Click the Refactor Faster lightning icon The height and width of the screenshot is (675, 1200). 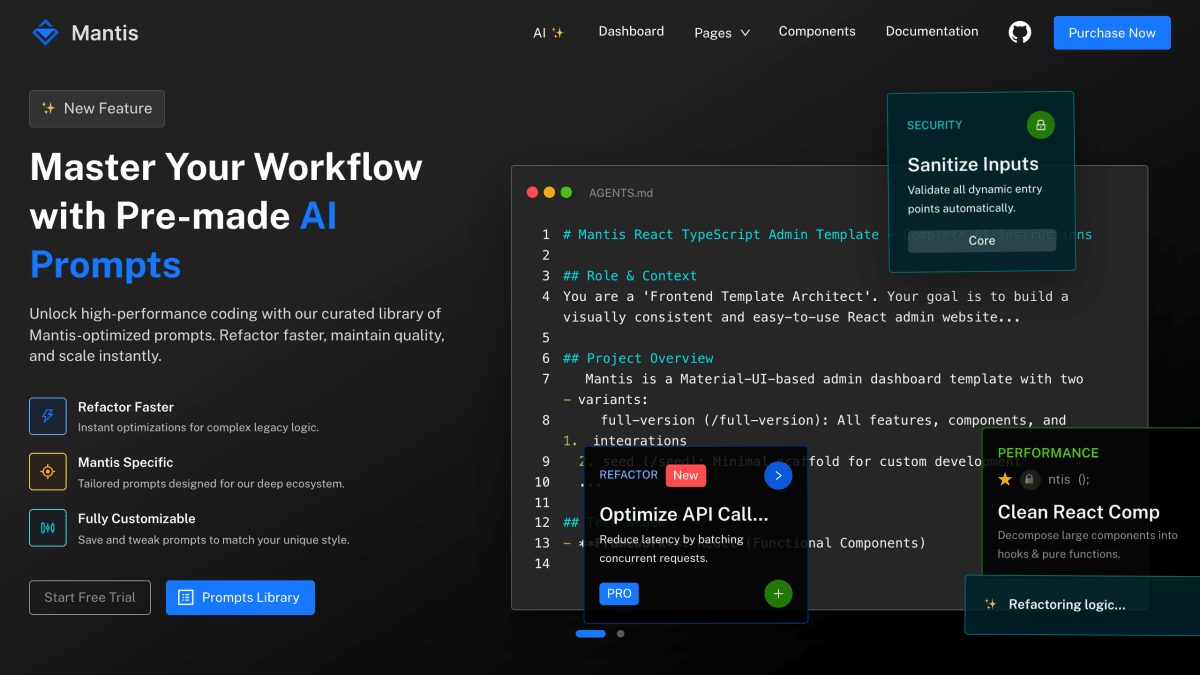point(48,416)
